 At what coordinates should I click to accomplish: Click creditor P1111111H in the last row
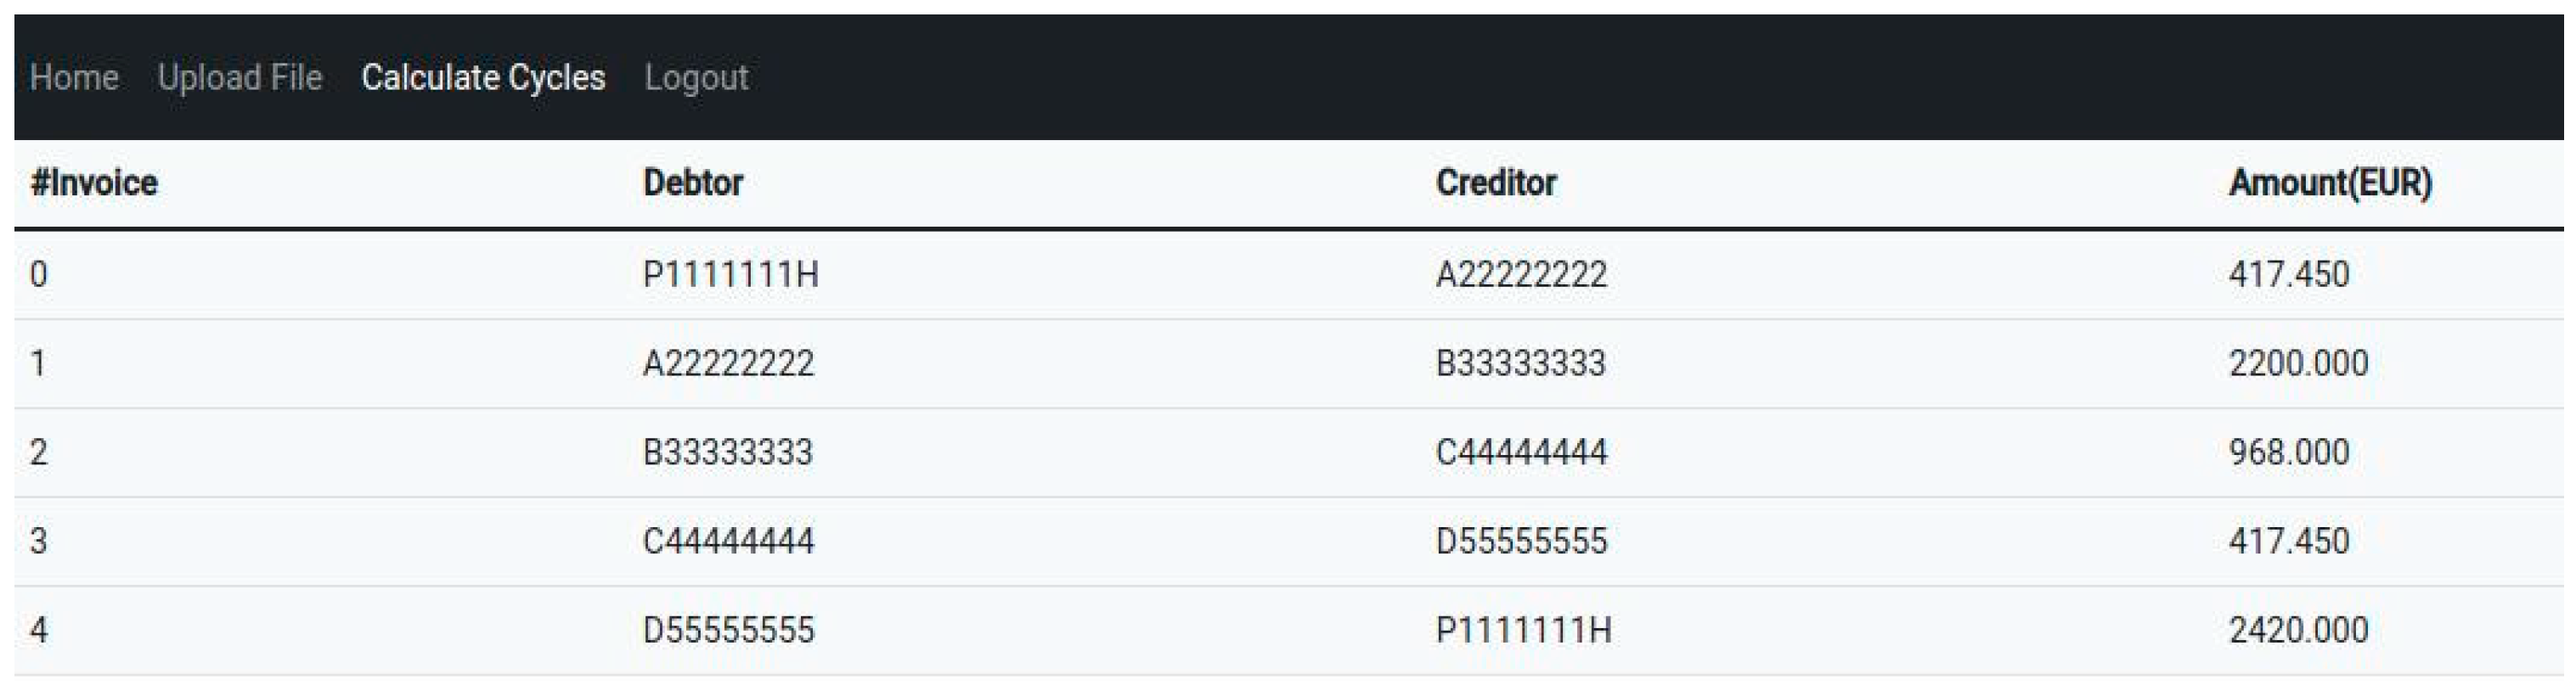pos(1523,630)
